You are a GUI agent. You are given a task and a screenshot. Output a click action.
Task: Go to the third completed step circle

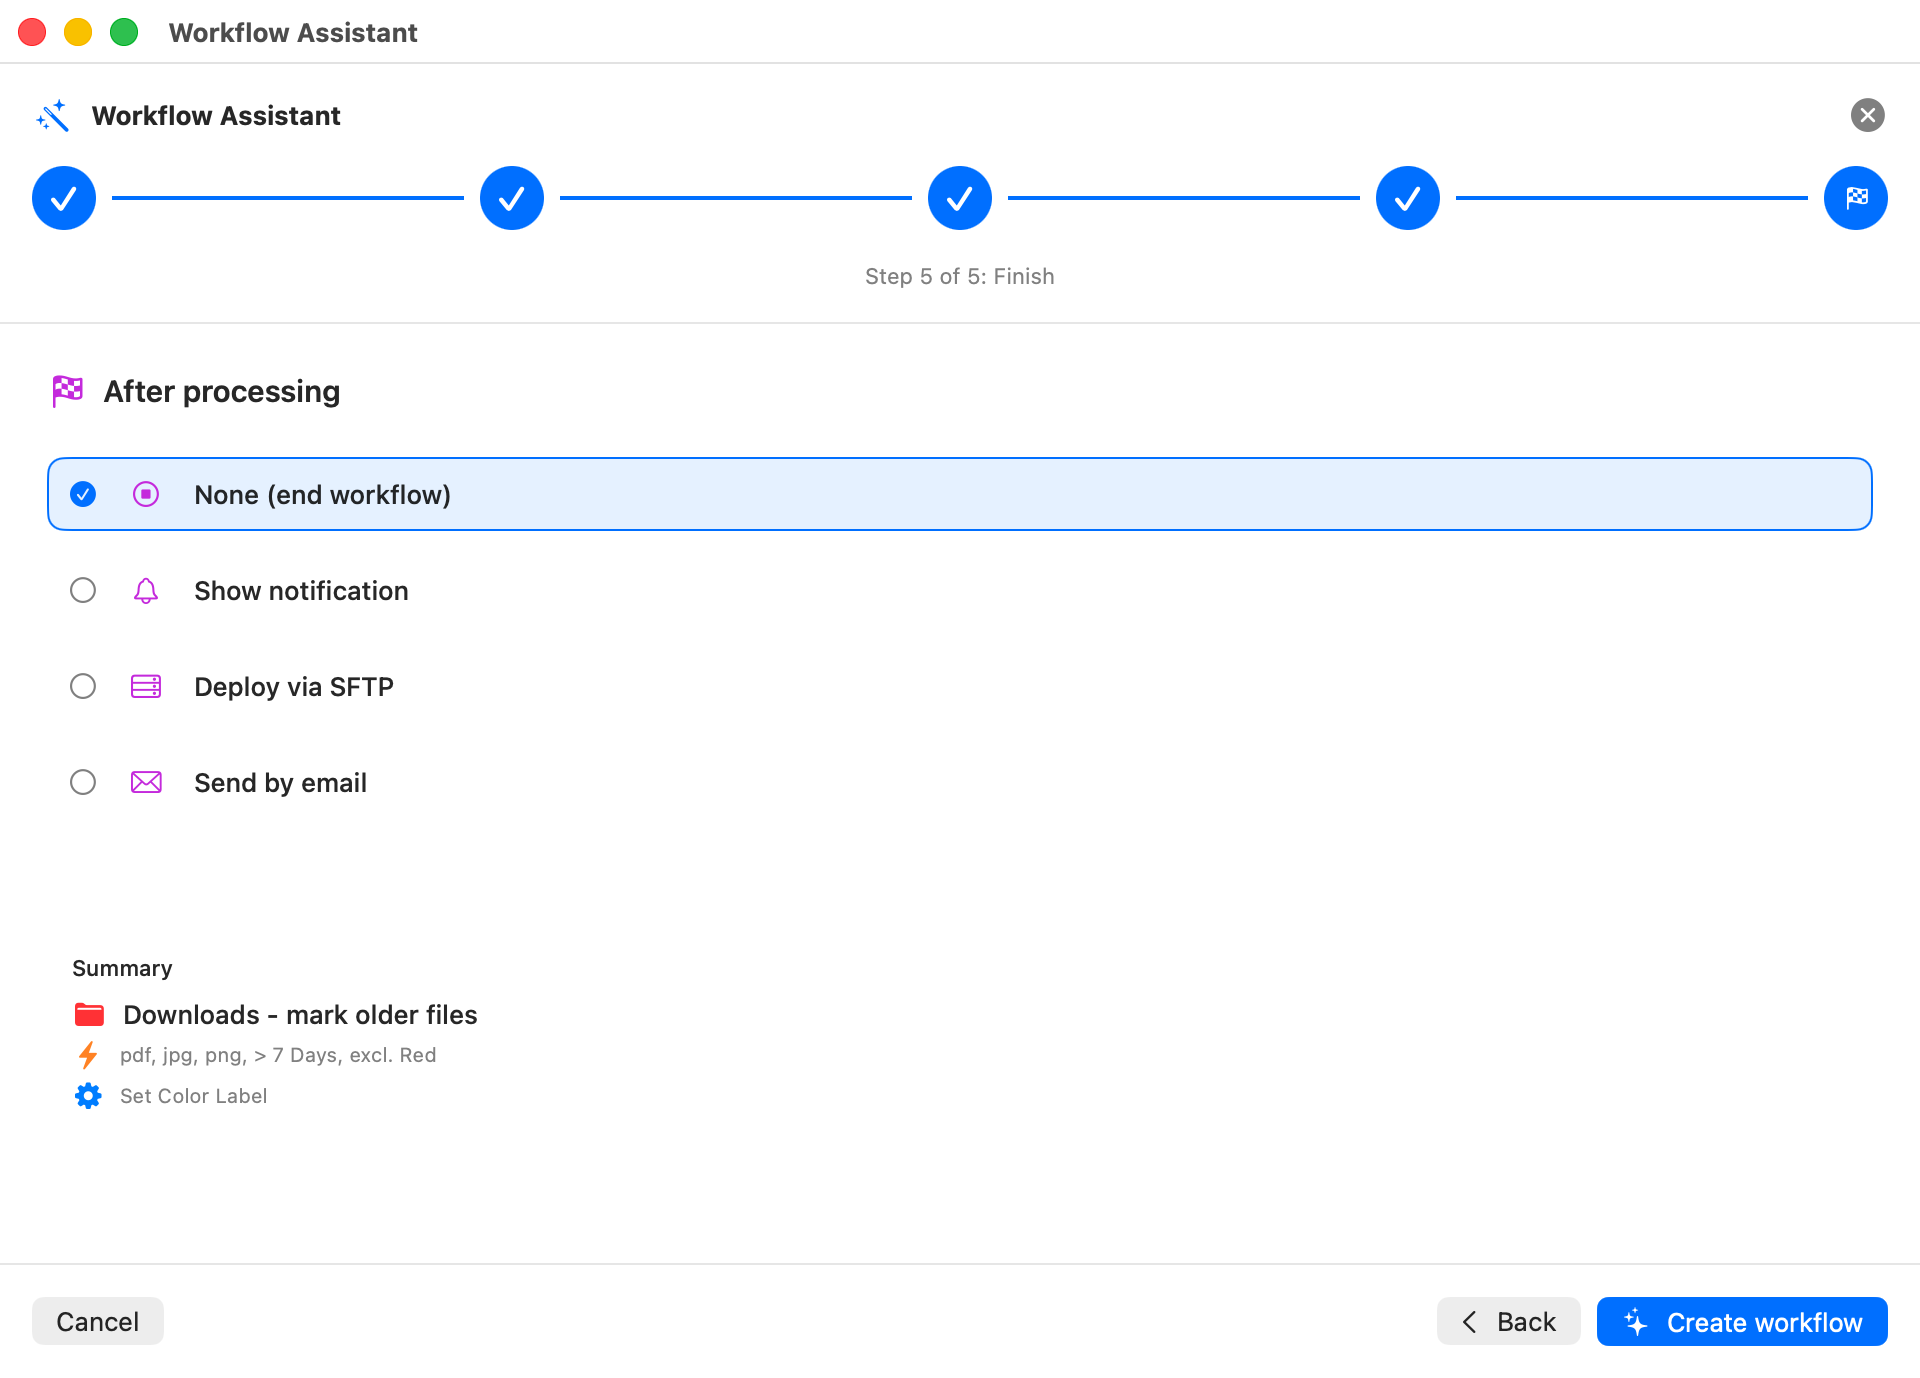pos(960,198)
